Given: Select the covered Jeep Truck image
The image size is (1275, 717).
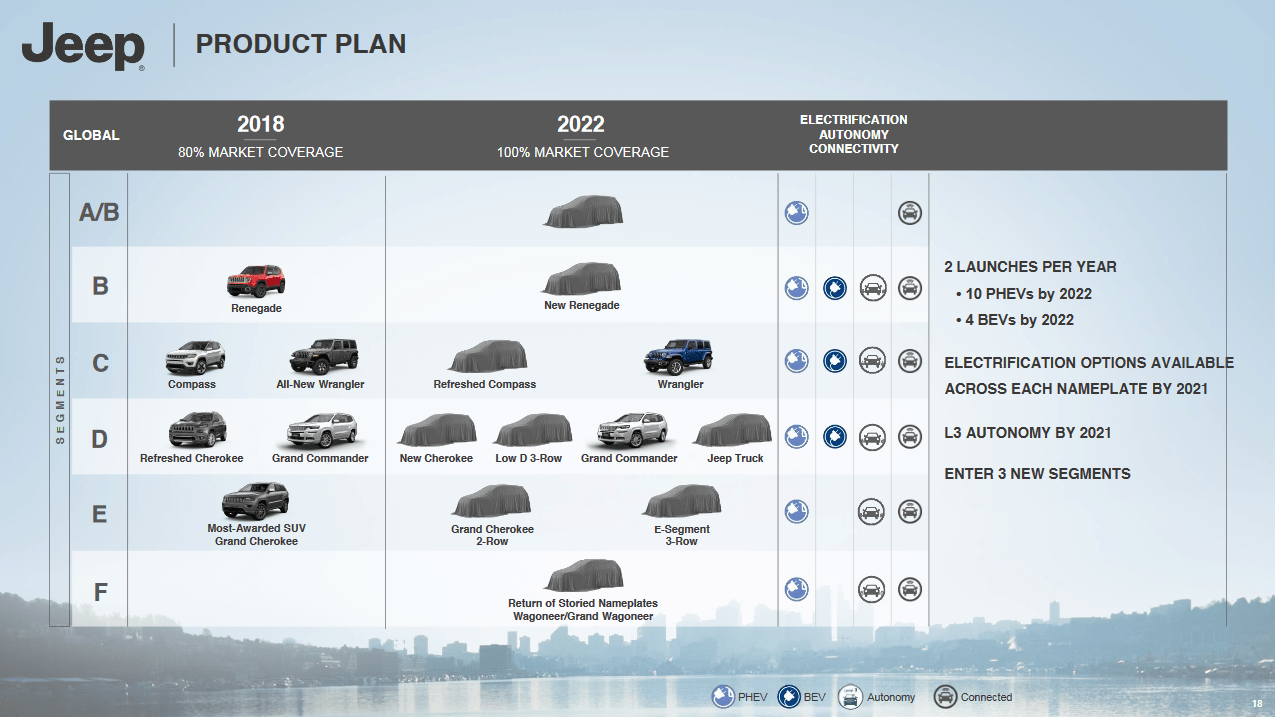Looking at the screenshot, I should (x=733, y=431).
